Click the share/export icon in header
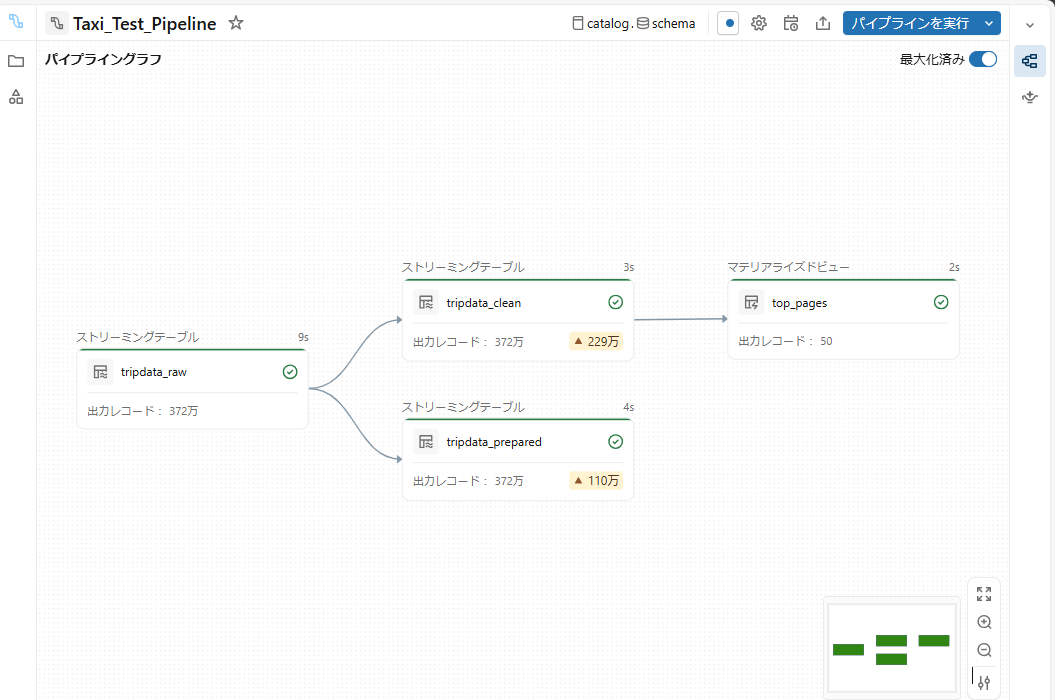 [x=823, y=23]
